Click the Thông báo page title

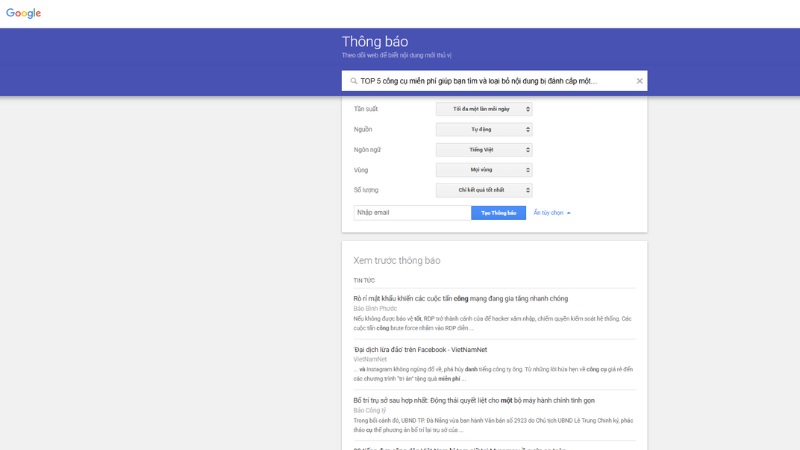(x=375, y=41)
